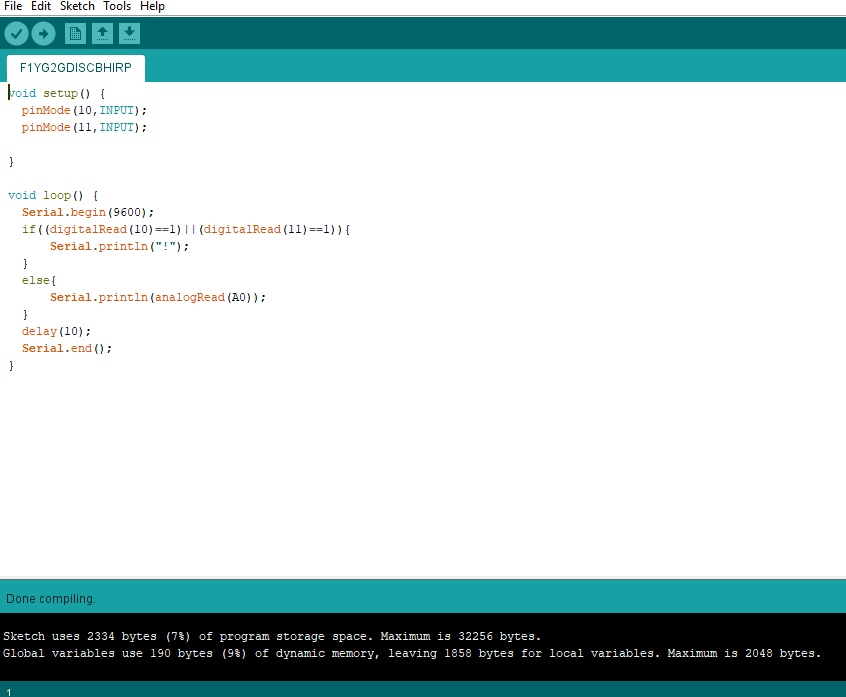
Task: Open the Help menu
Action: pos(152,6)
